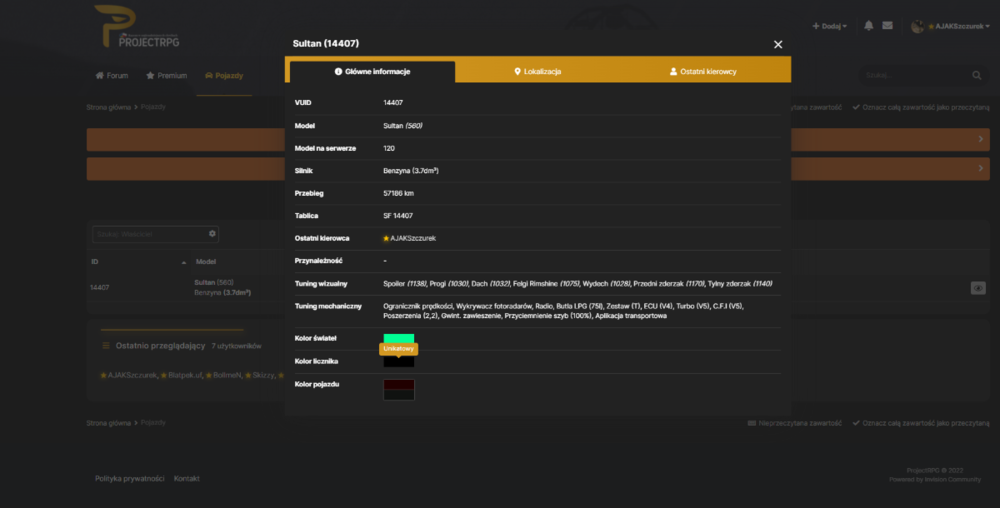Open the Kontakt footer link

tap(187, 479)
